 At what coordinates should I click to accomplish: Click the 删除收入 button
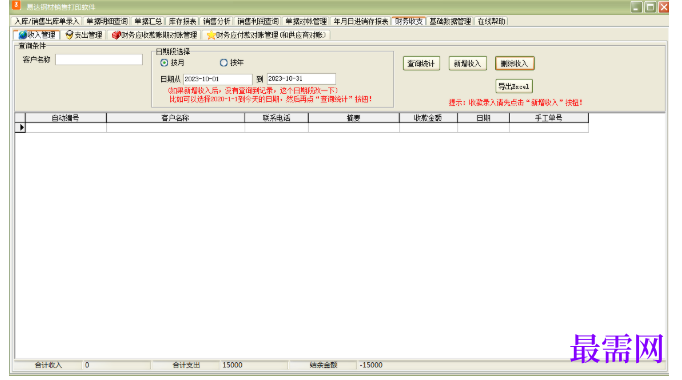point(514,63)
